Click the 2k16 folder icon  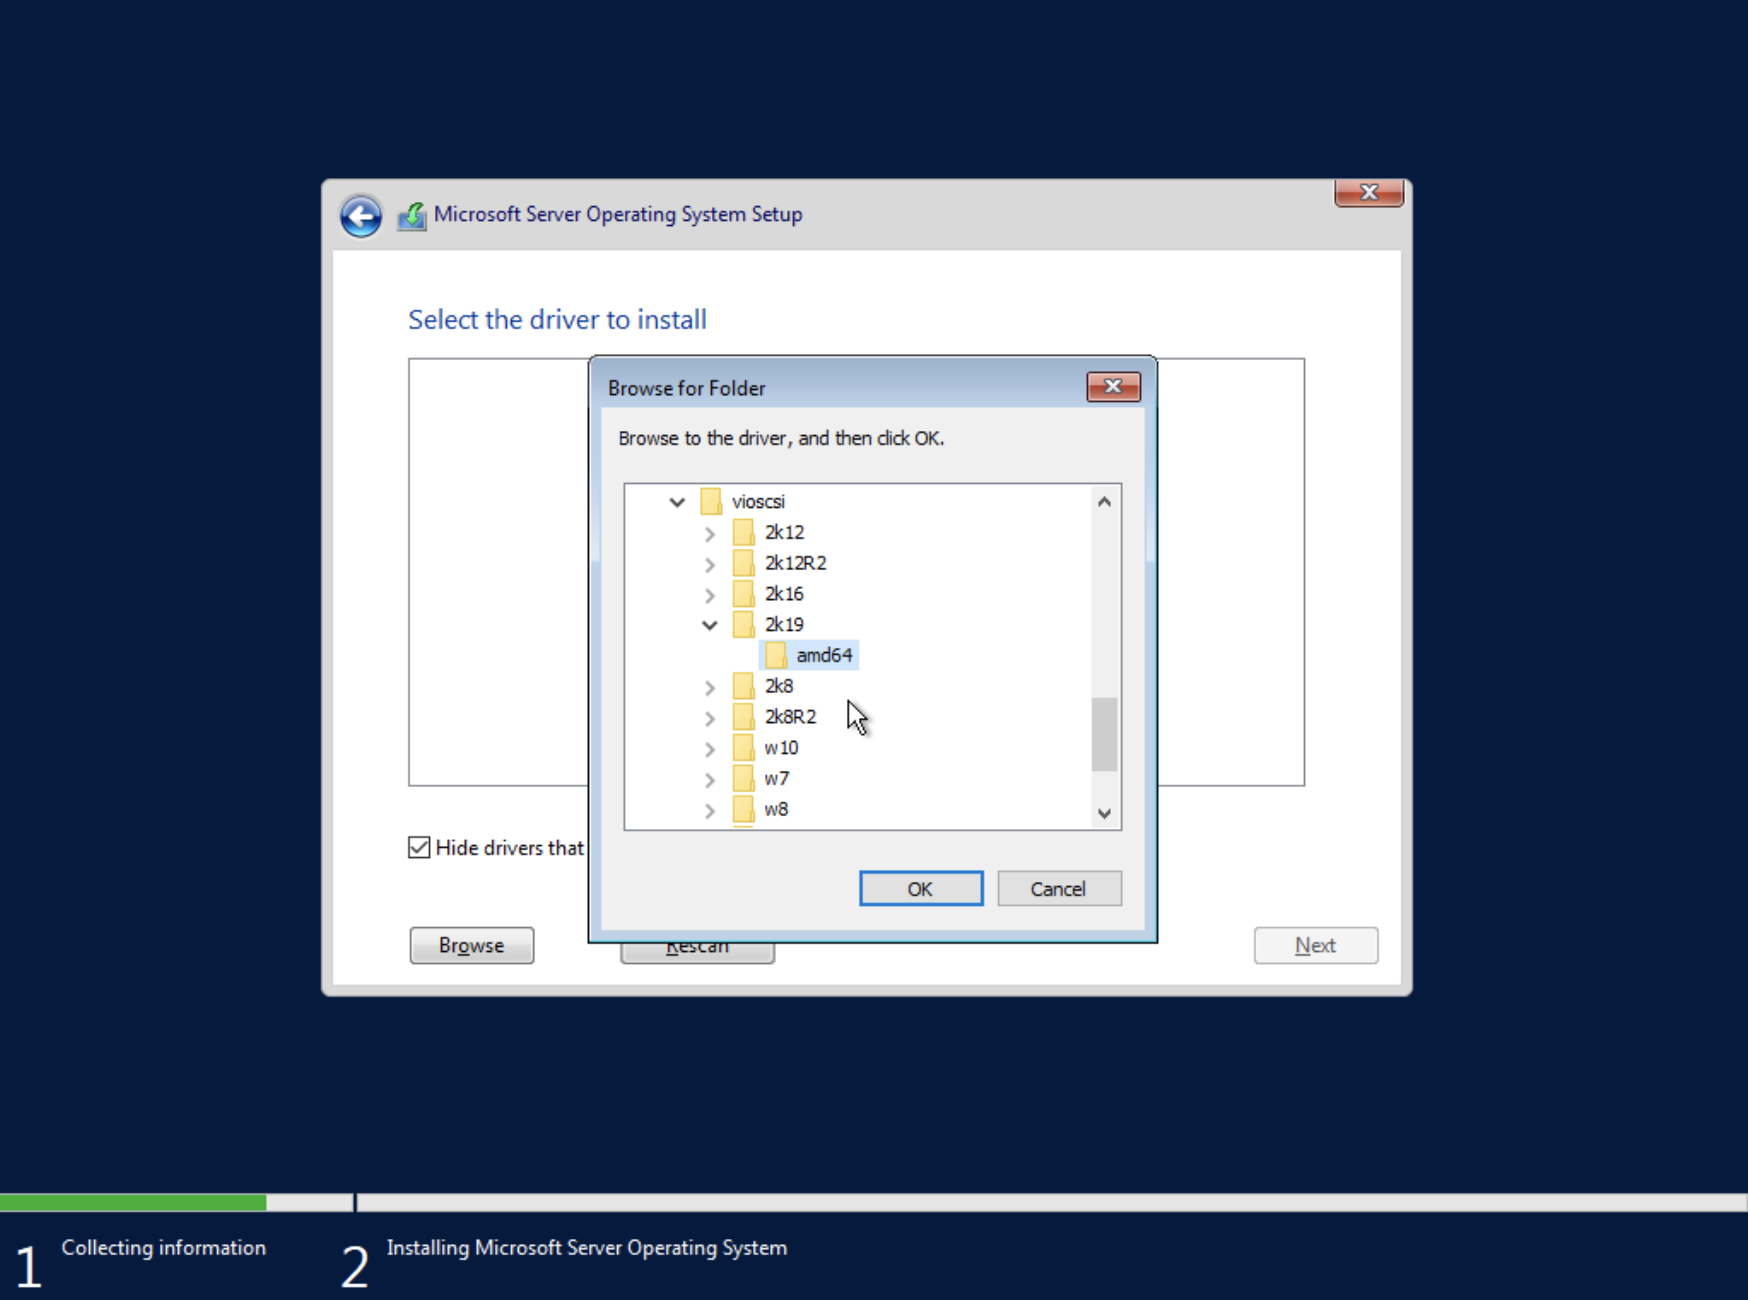coord(743,594)
